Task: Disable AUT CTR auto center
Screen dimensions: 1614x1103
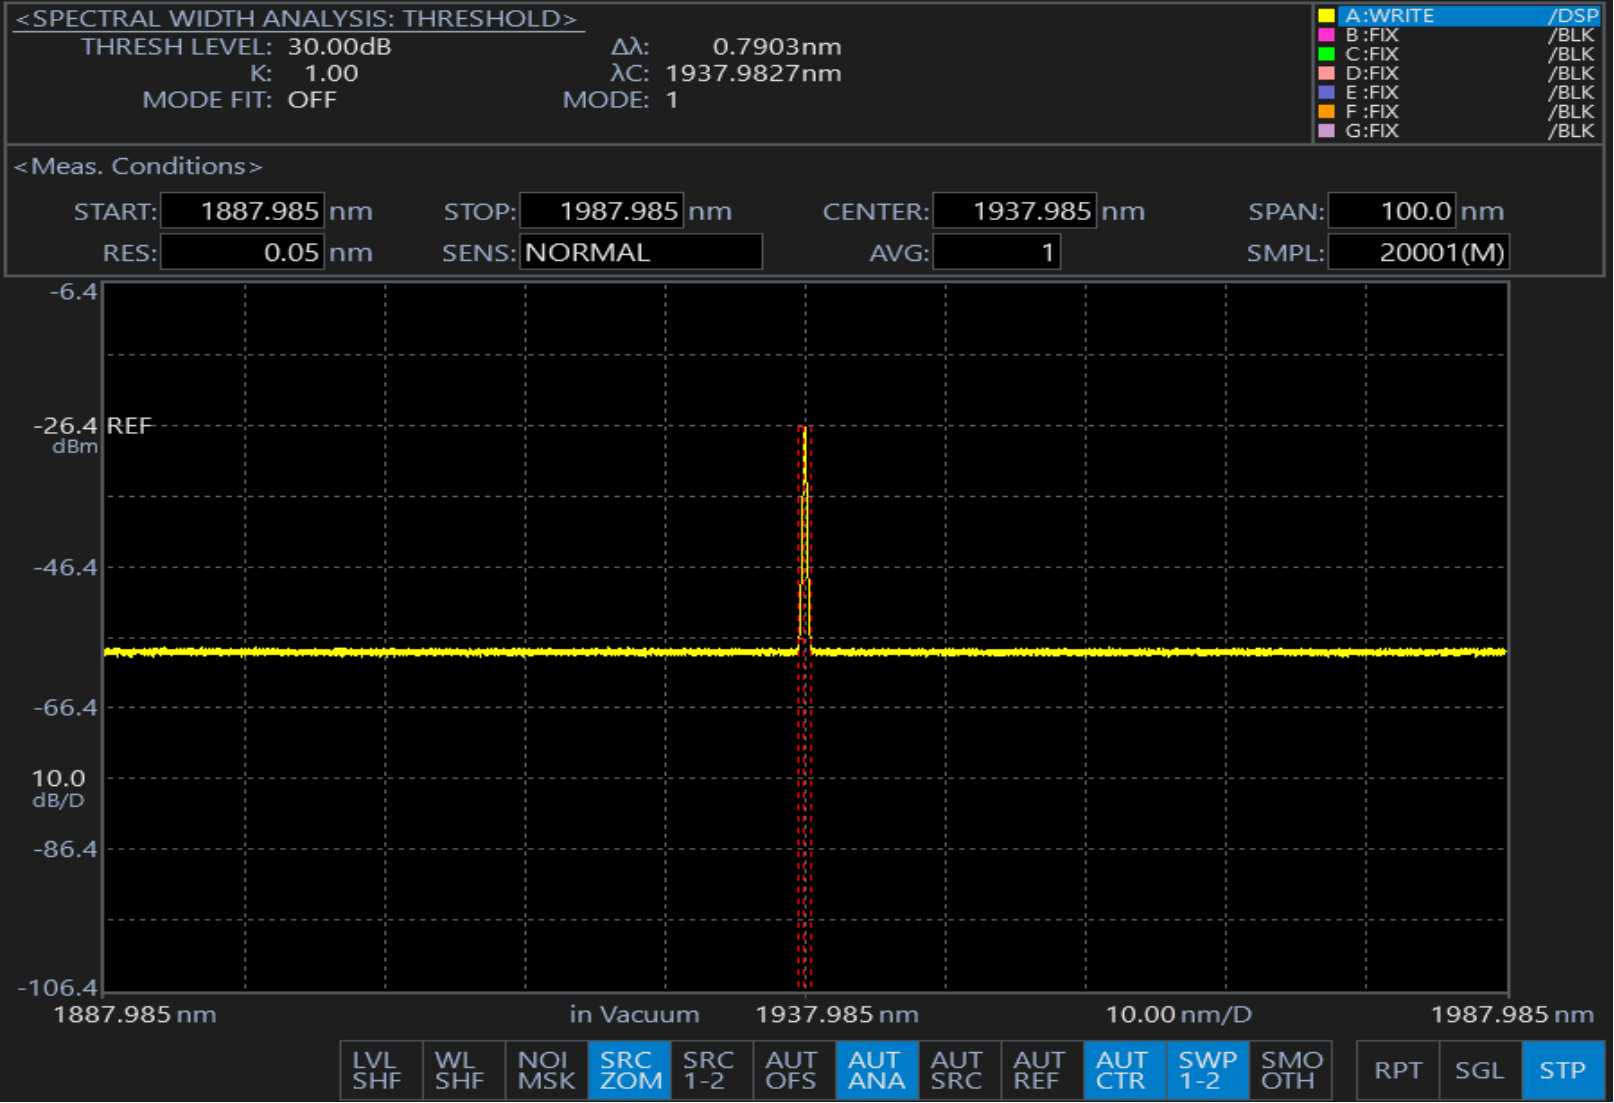Action: [x=1122, y=1070]
